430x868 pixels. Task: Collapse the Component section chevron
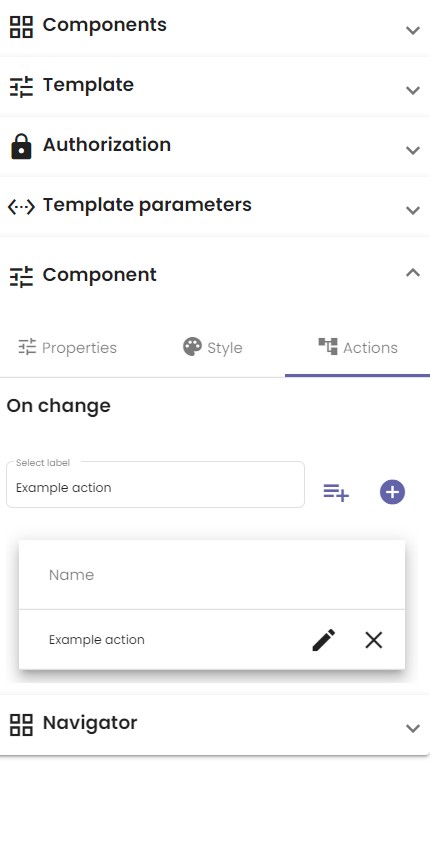413,272
